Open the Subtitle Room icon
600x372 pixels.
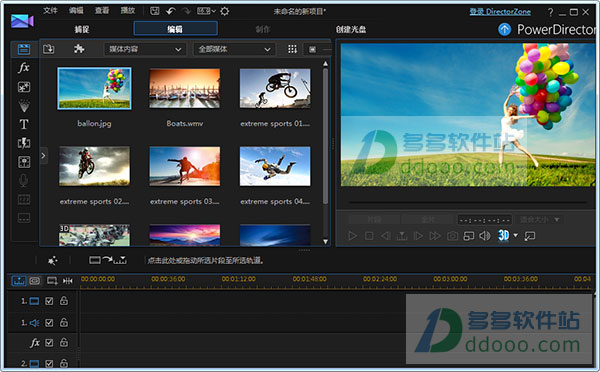point(24,218)
